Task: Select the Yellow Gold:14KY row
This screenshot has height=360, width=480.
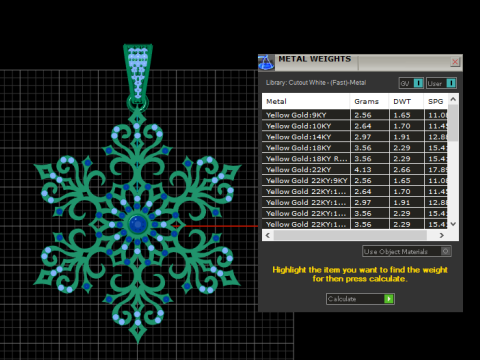Action: pyautogui.click(x=355, y=137)
